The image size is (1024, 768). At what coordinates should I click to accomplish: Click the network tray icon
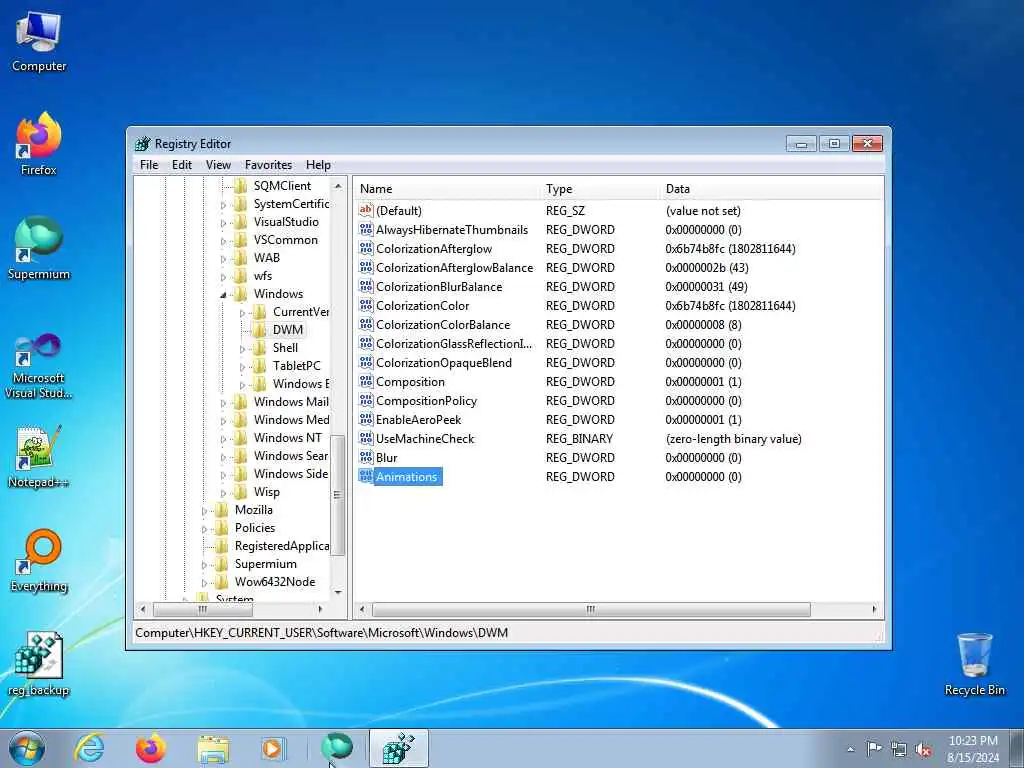pos(899,750)
